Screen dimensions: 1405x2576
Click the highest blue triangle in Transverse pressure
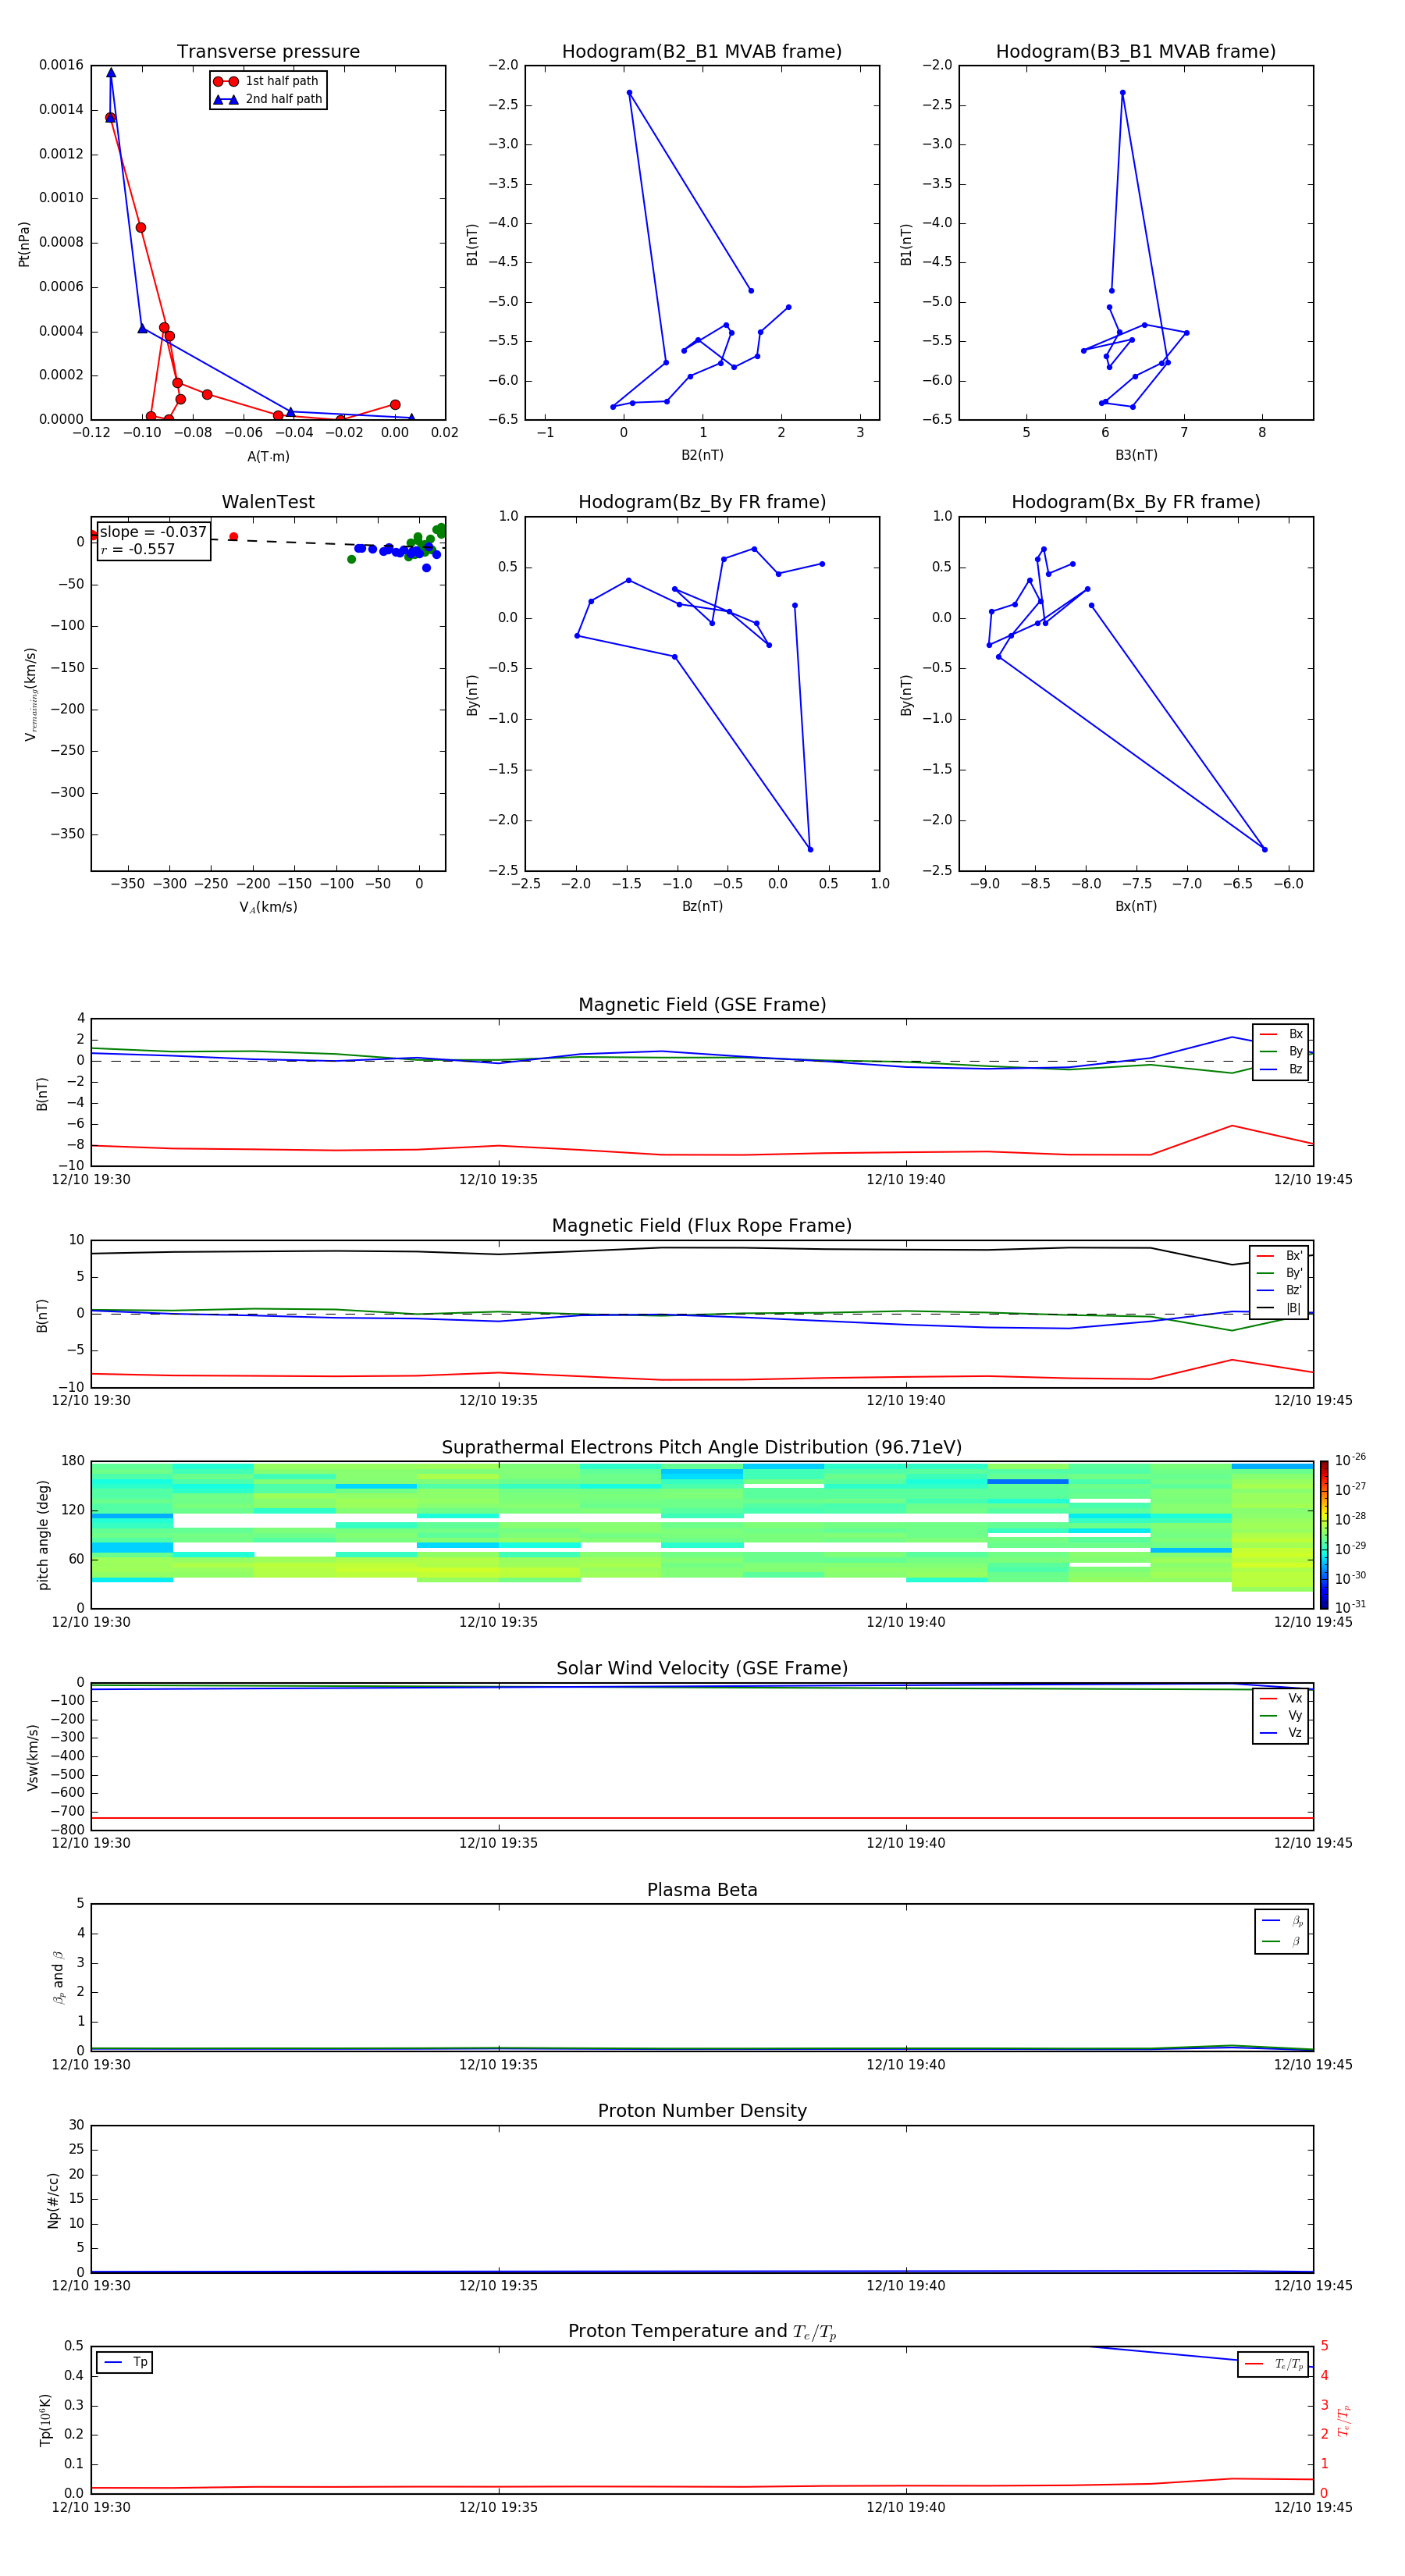[x=111, y=73]
